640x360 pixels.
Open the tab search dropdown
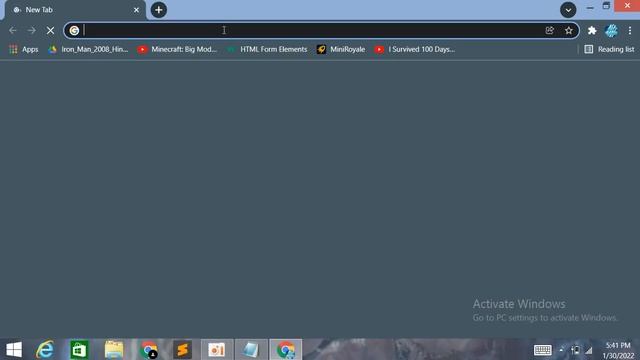pyautogui.click(x=568, y=10)
